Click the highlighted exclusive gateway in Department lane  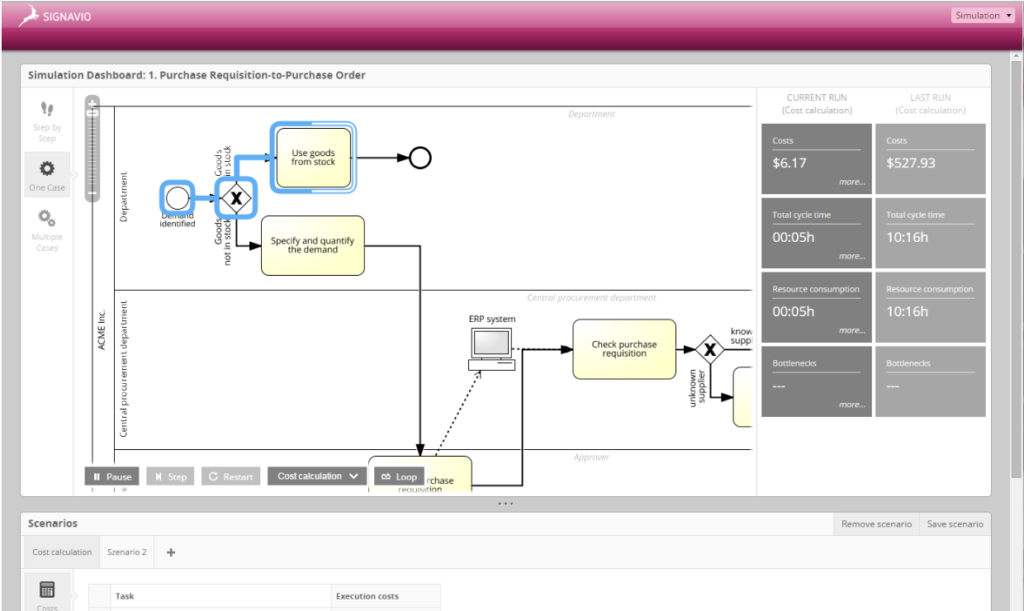coord(236,198)
